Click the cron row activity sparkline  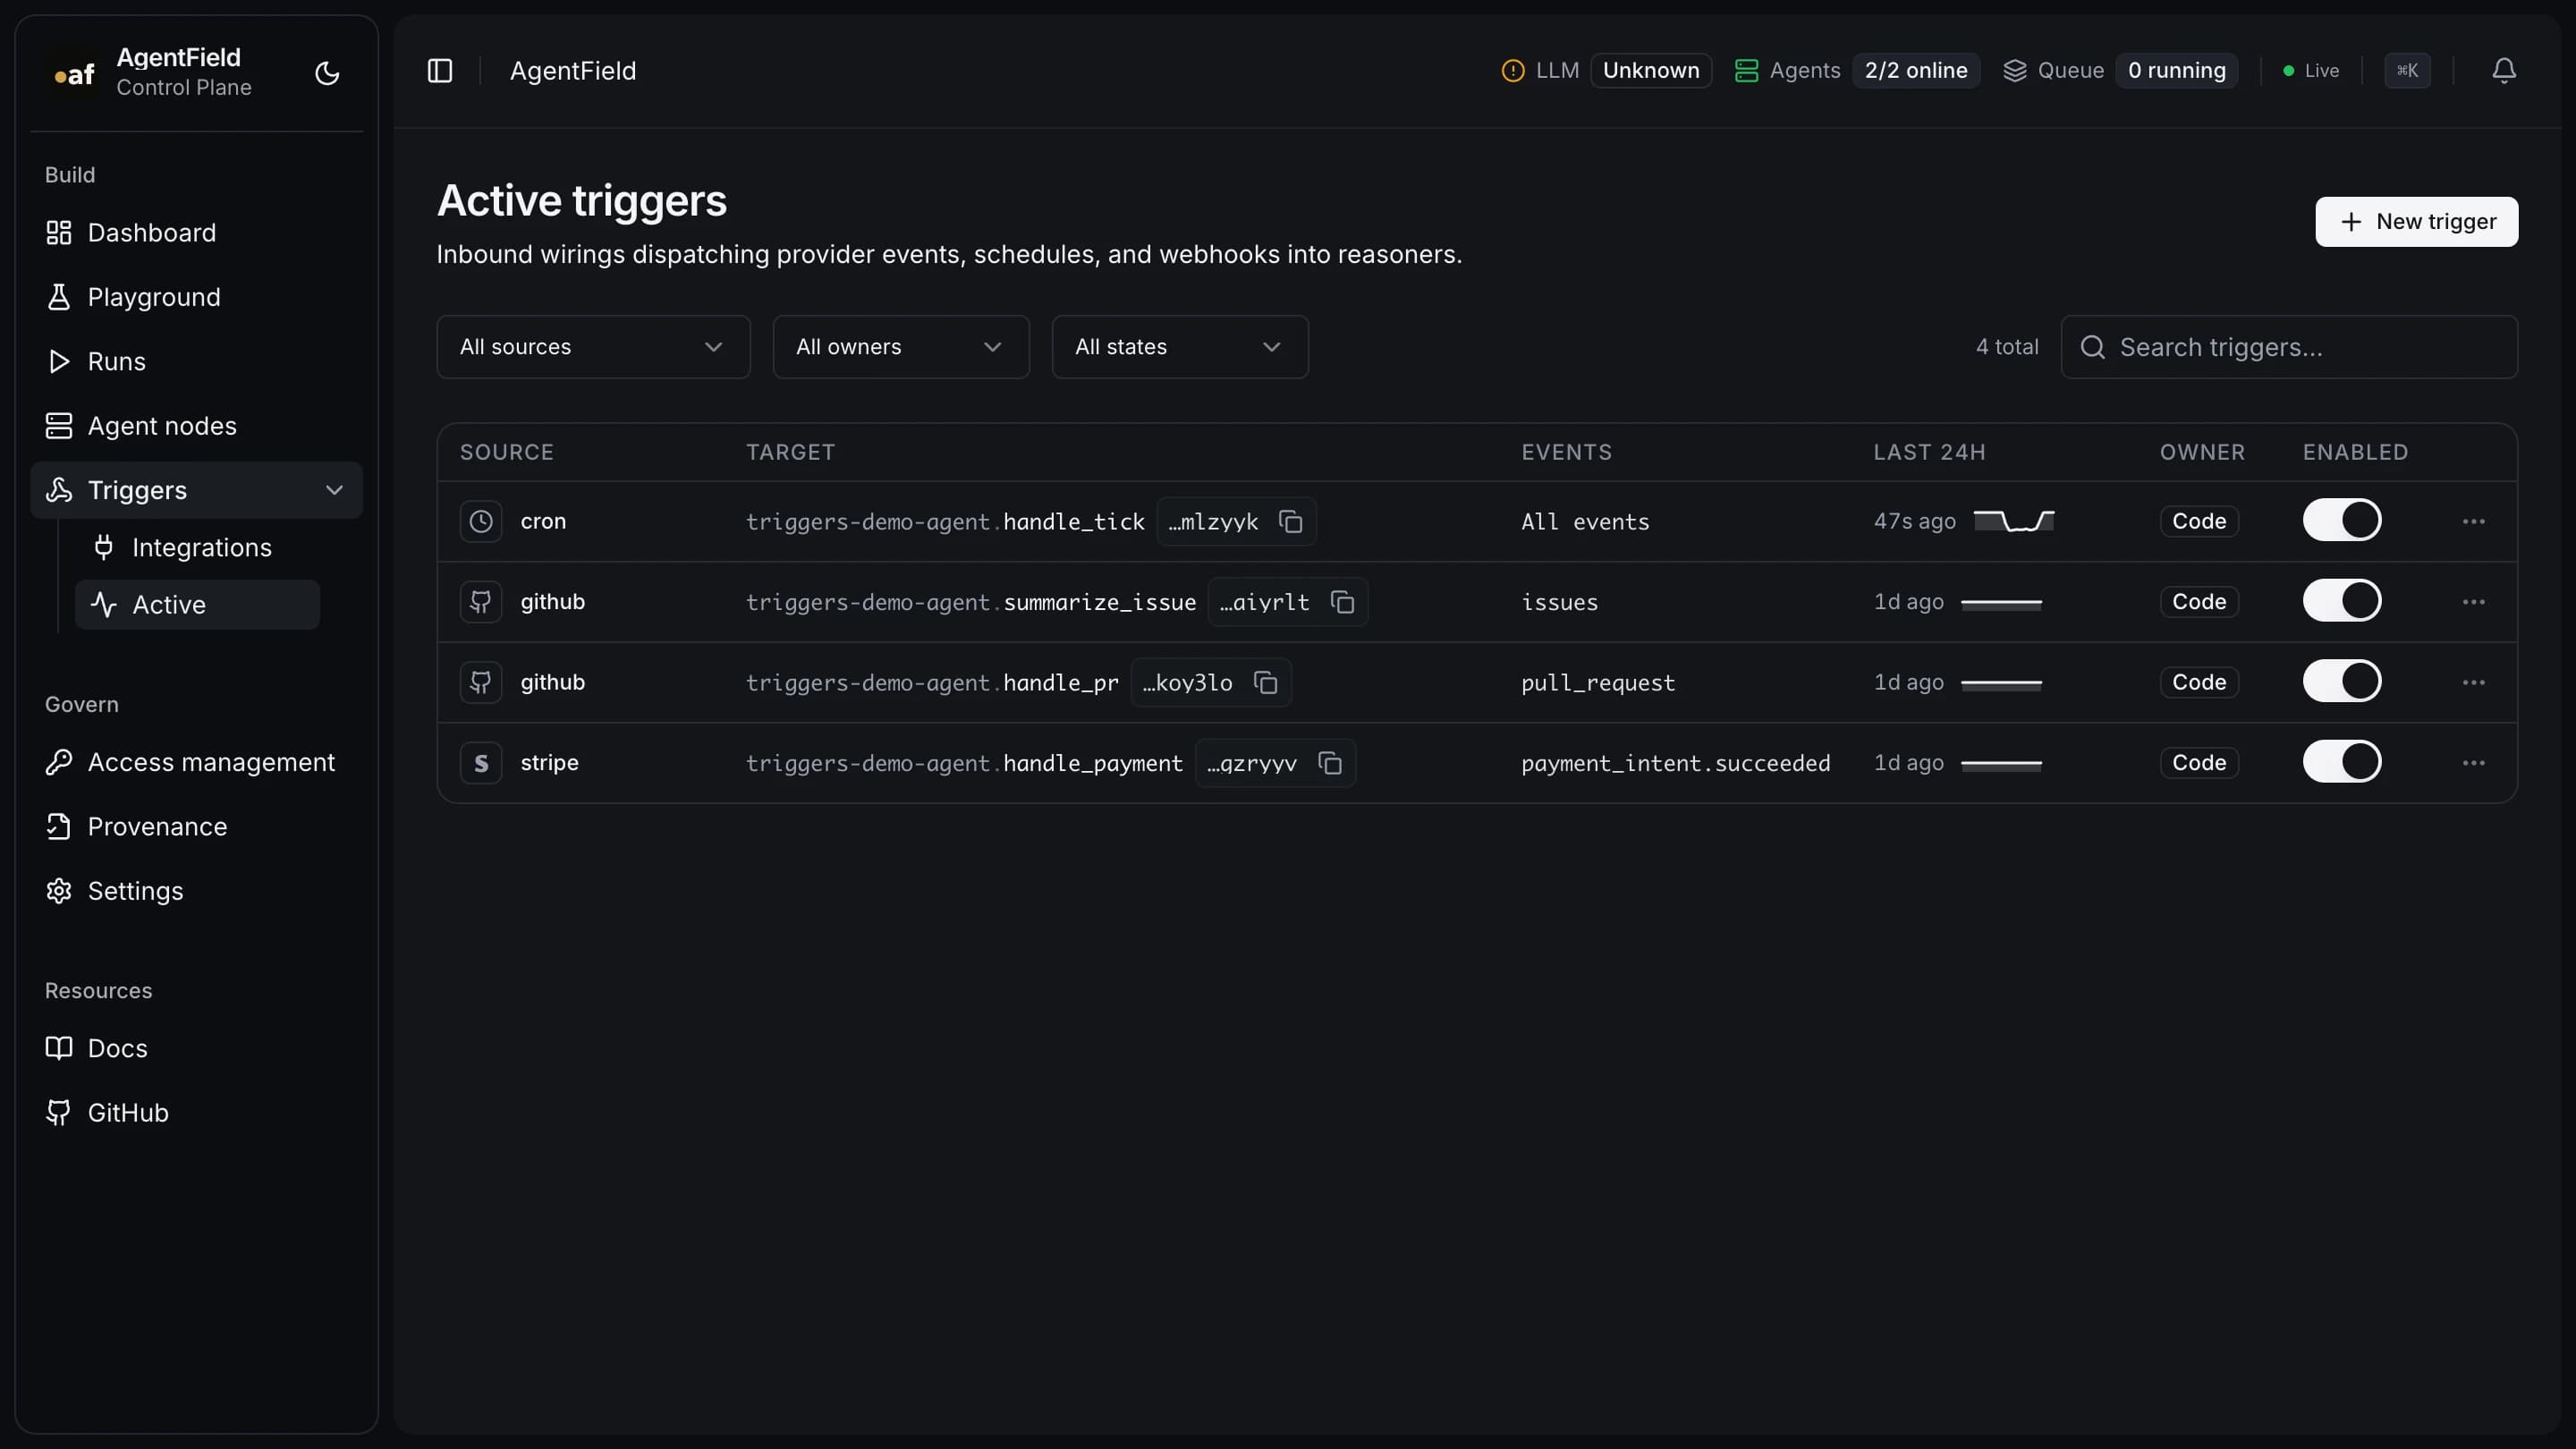[2014, 521]
